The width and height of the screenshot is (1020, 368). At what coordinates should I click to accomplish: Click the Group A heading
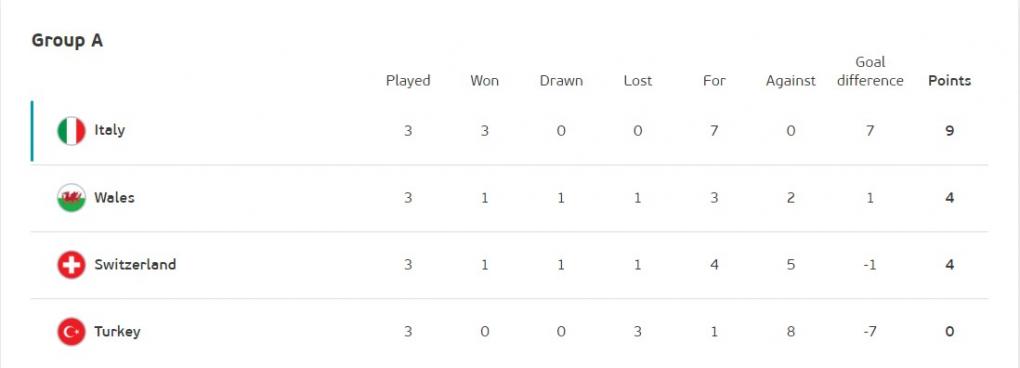pos(67,40)
